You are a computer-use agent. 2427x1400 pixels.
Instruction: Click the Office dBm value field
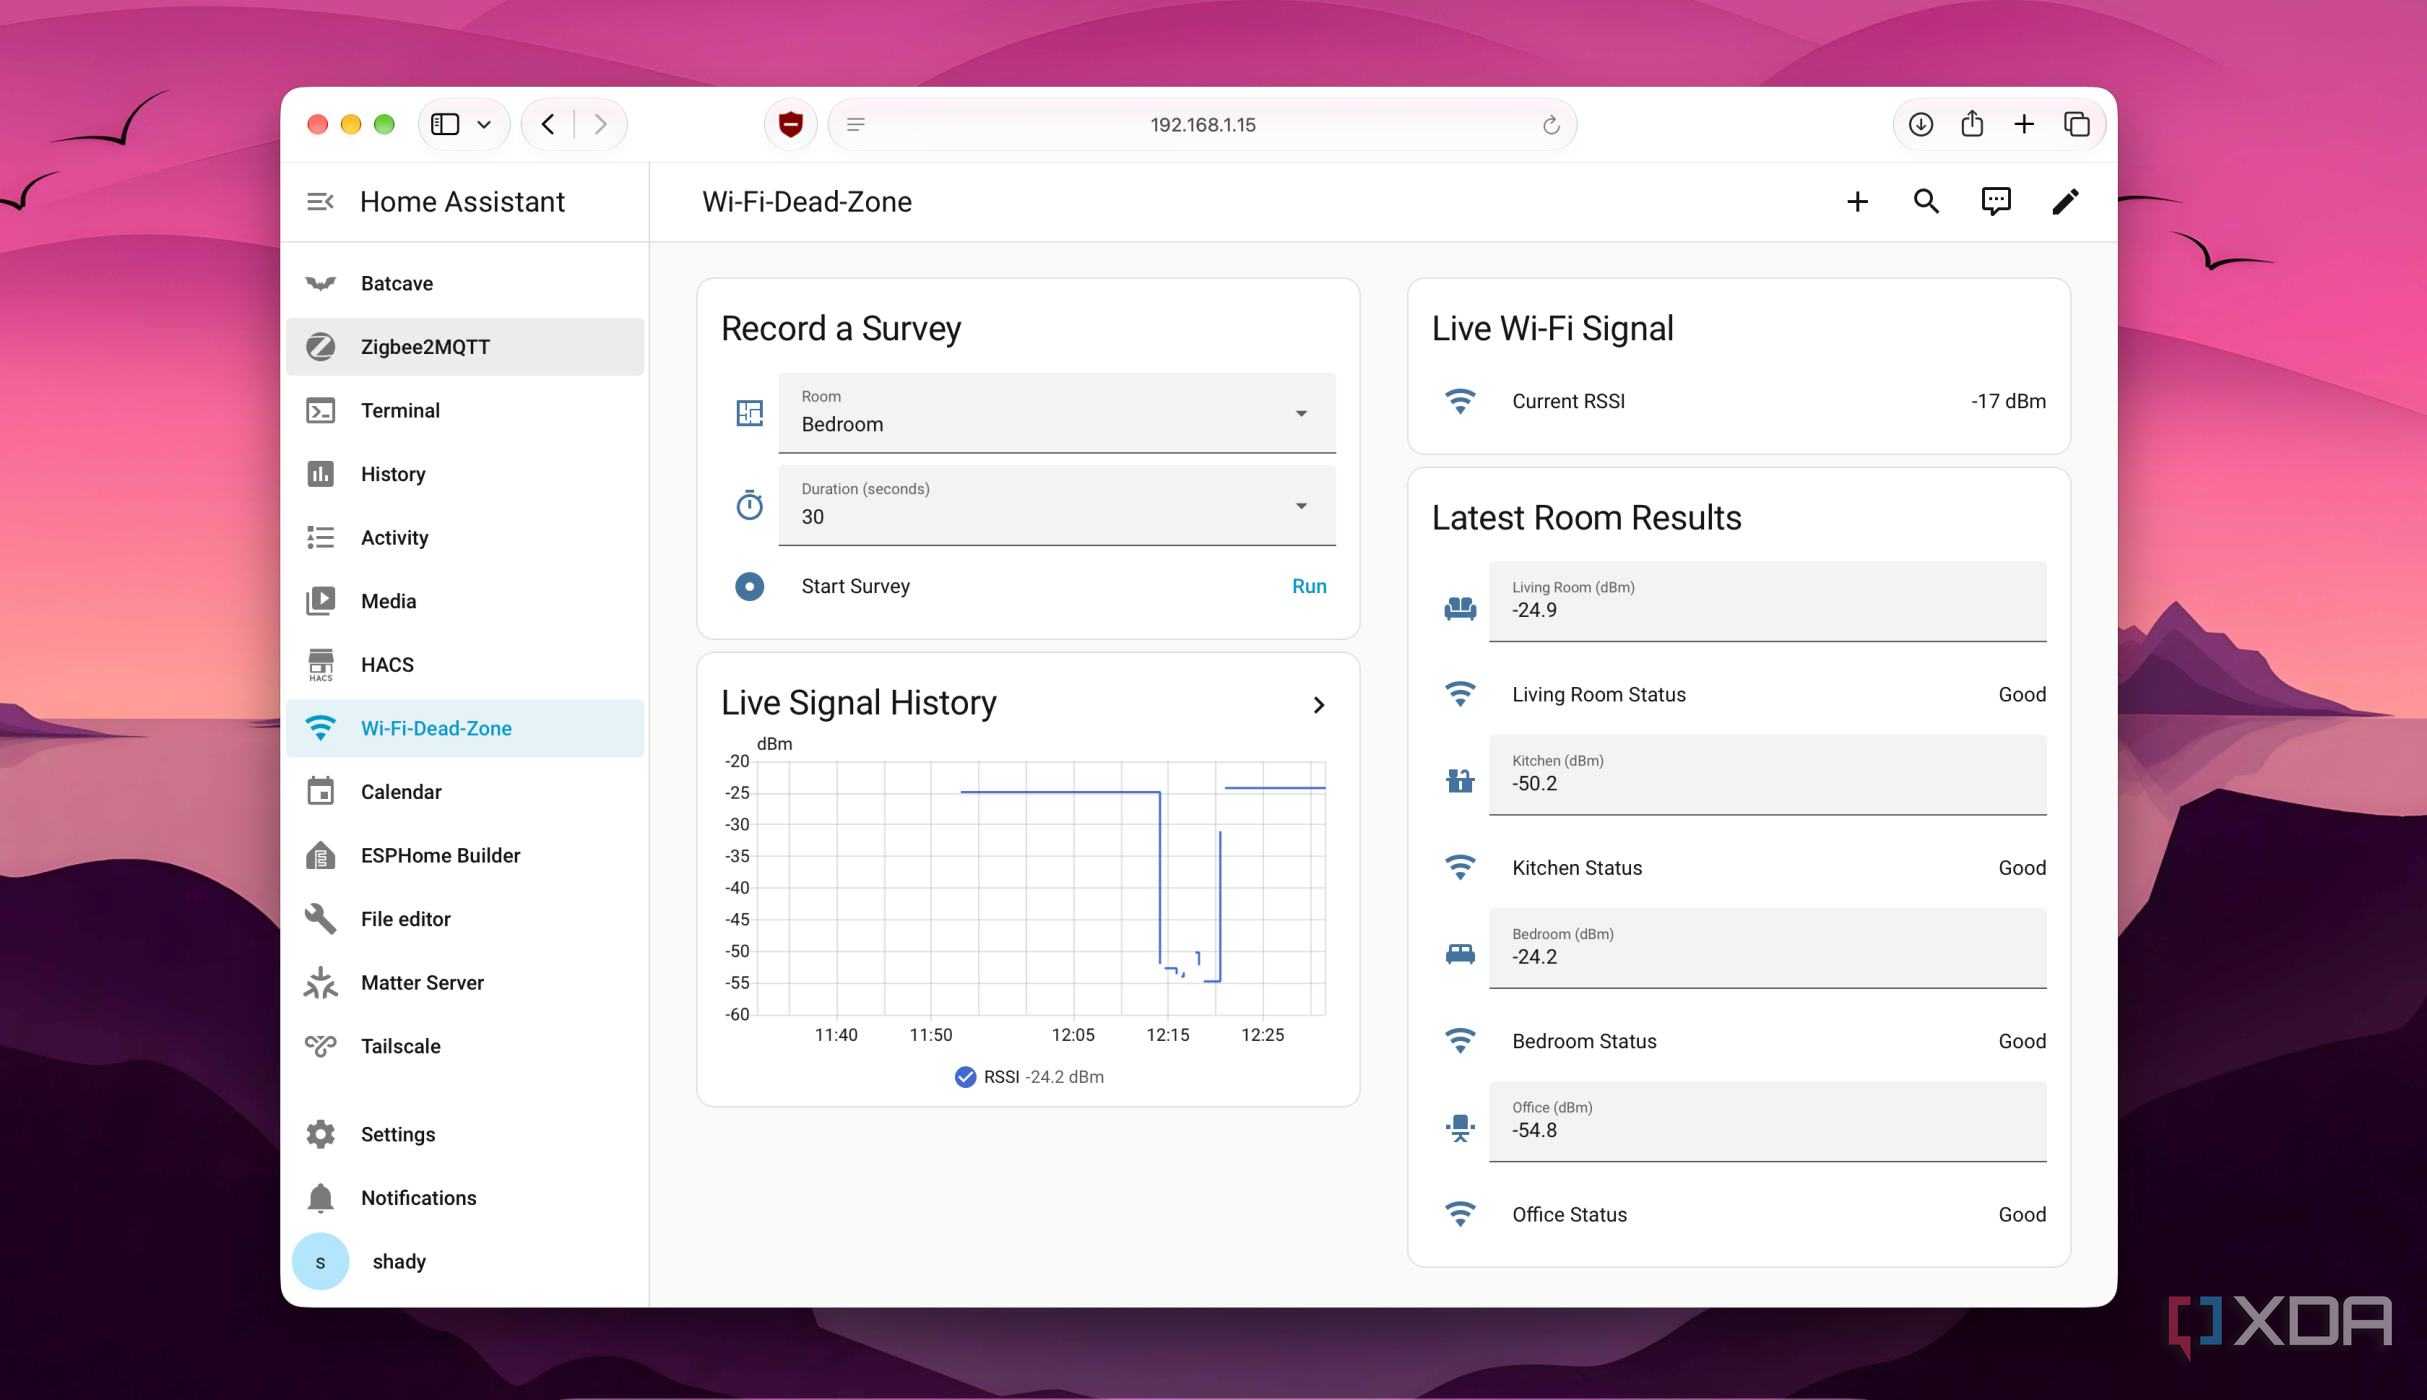[1767, 1121]
